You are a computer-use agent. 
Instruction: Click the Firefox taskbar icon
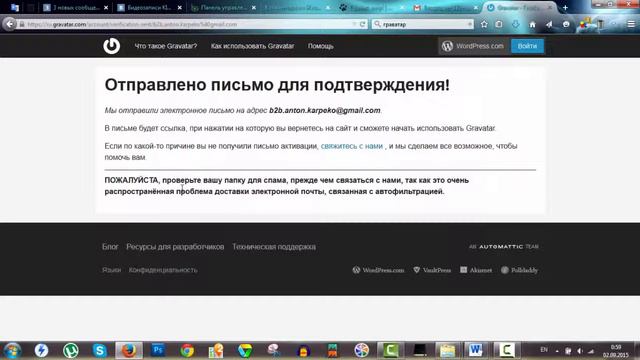pyautogui.click(x=129, y=350)
